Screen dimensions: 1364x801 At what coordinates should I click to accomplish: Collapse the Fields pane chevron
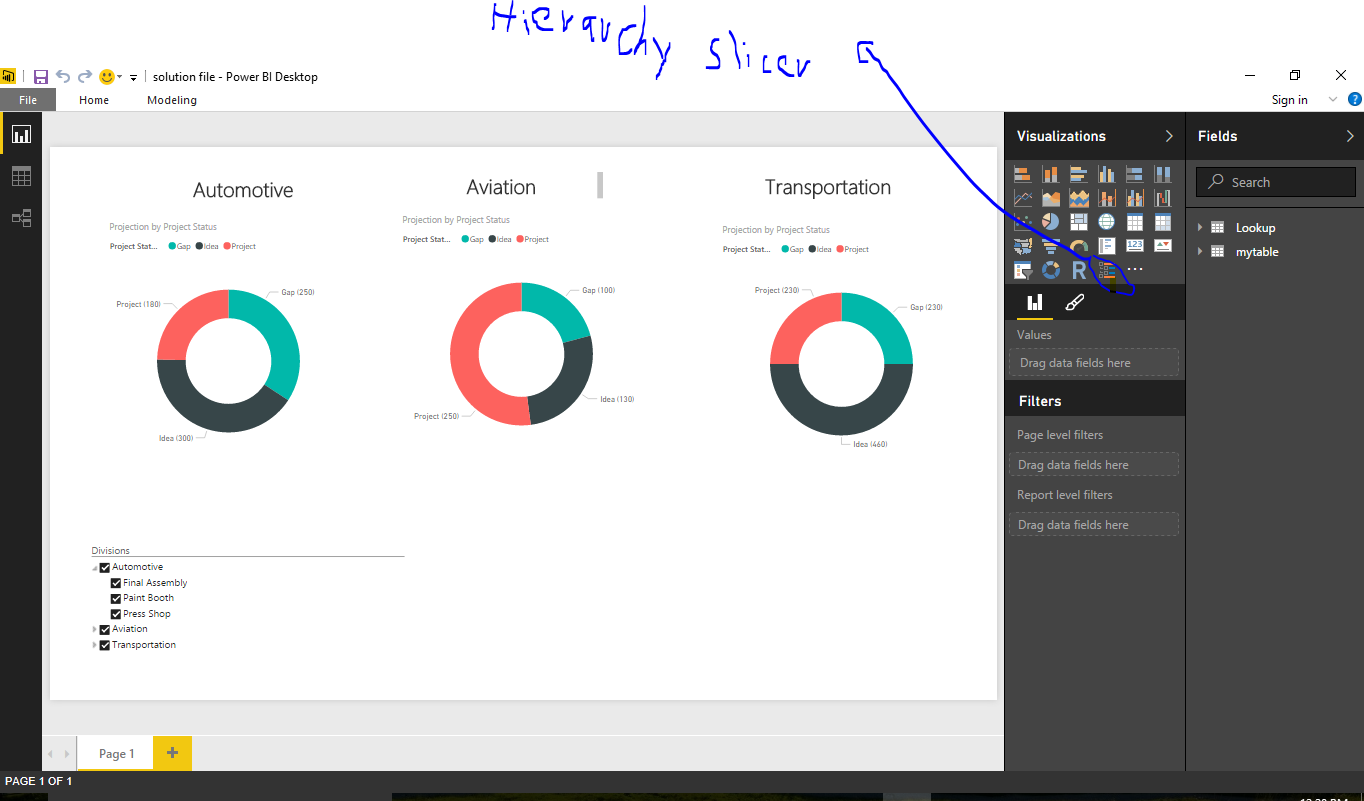coord(1350,136)
